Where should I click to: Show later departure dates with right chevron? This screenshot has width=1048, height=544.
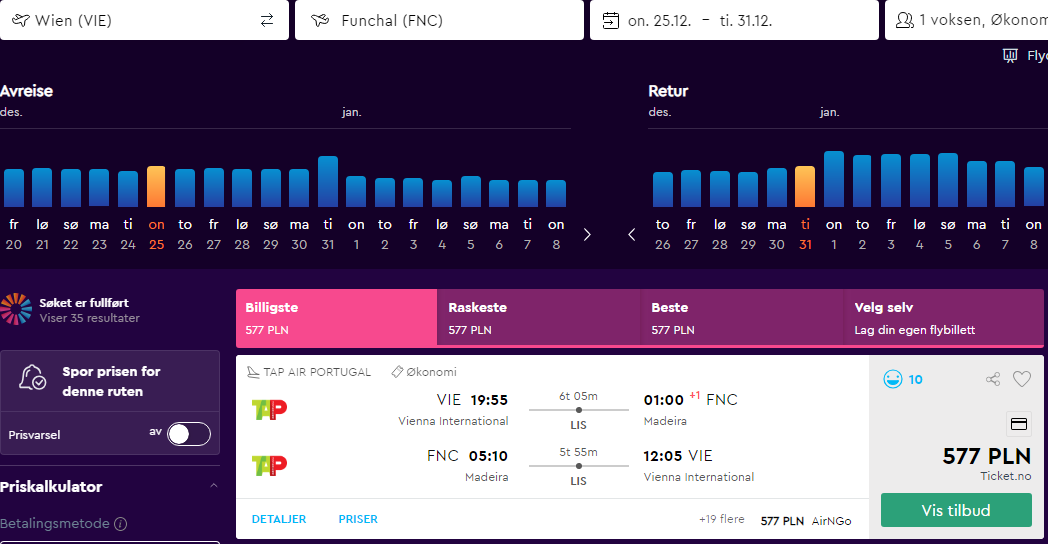coord(587,235)
